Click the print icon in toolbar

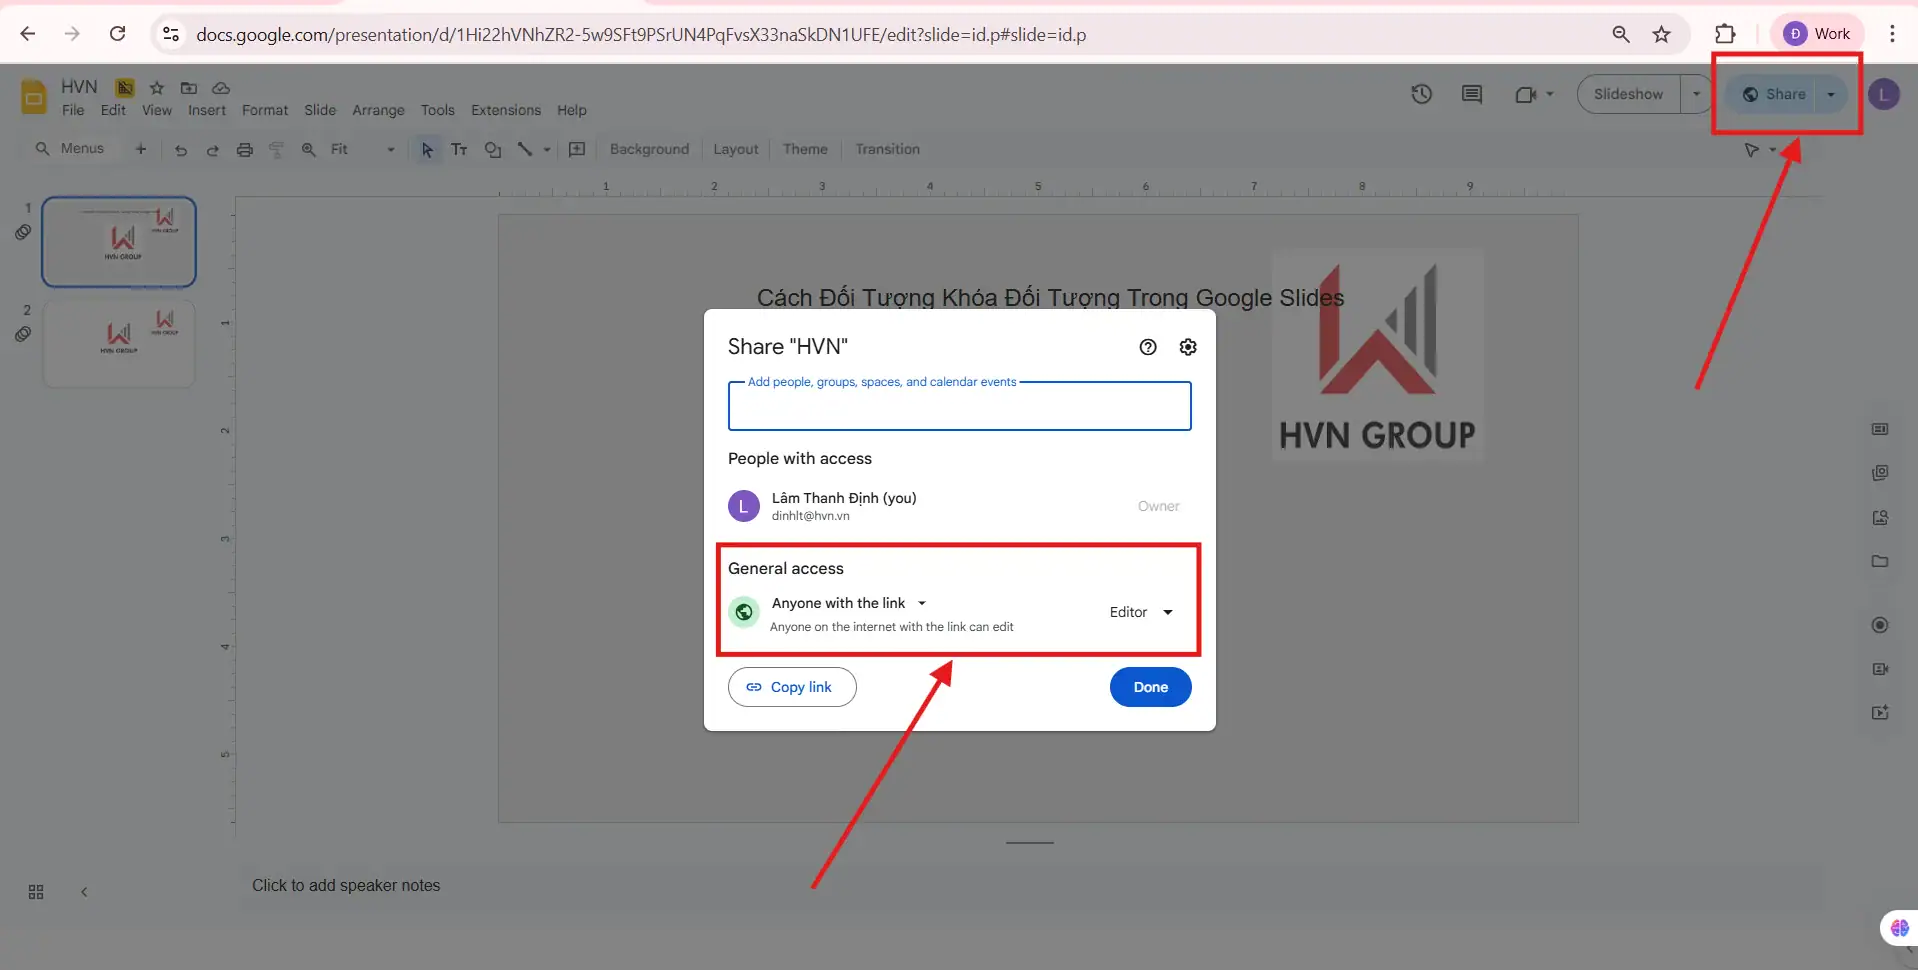[x=245, y=150]
